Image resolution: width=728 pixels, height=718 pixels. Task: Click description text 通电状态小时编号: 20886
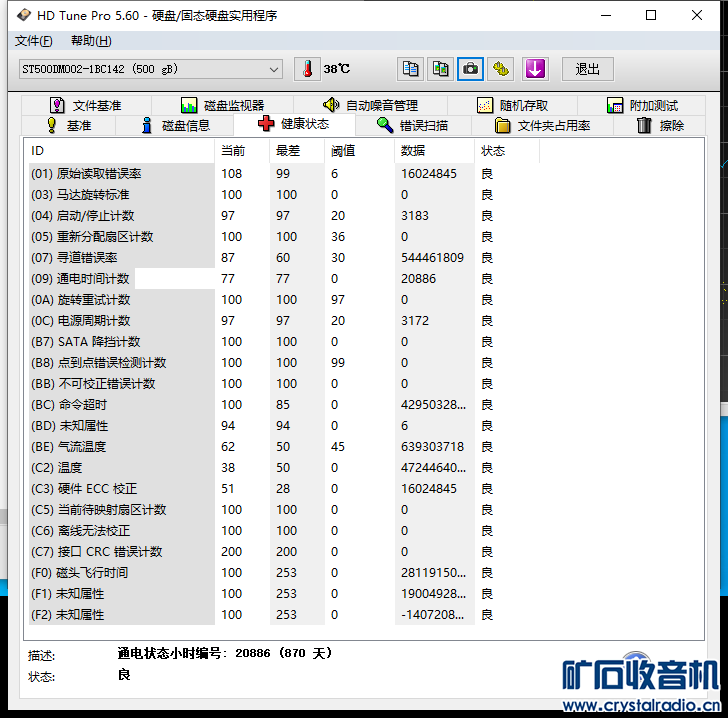click(194, 653)
